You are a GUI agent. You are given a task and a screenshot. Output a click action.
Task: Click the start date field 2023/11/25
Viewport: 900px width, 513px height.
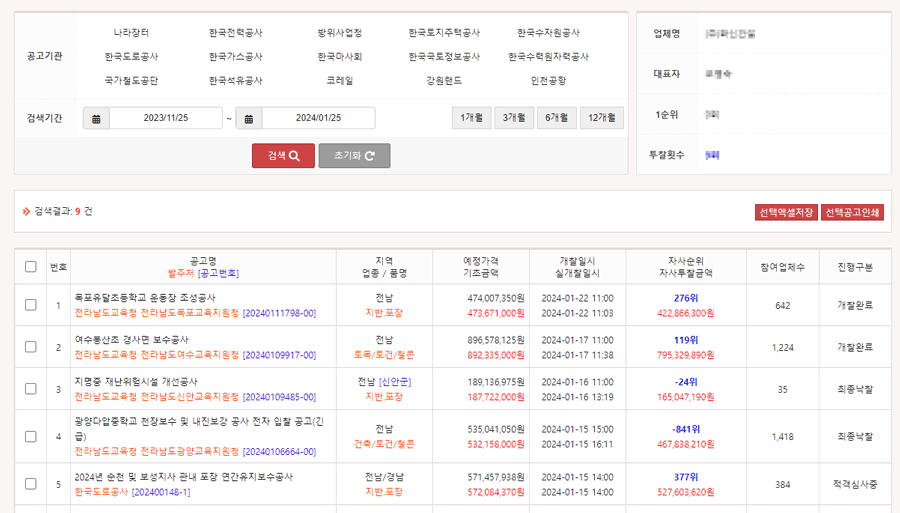[166, 118]
